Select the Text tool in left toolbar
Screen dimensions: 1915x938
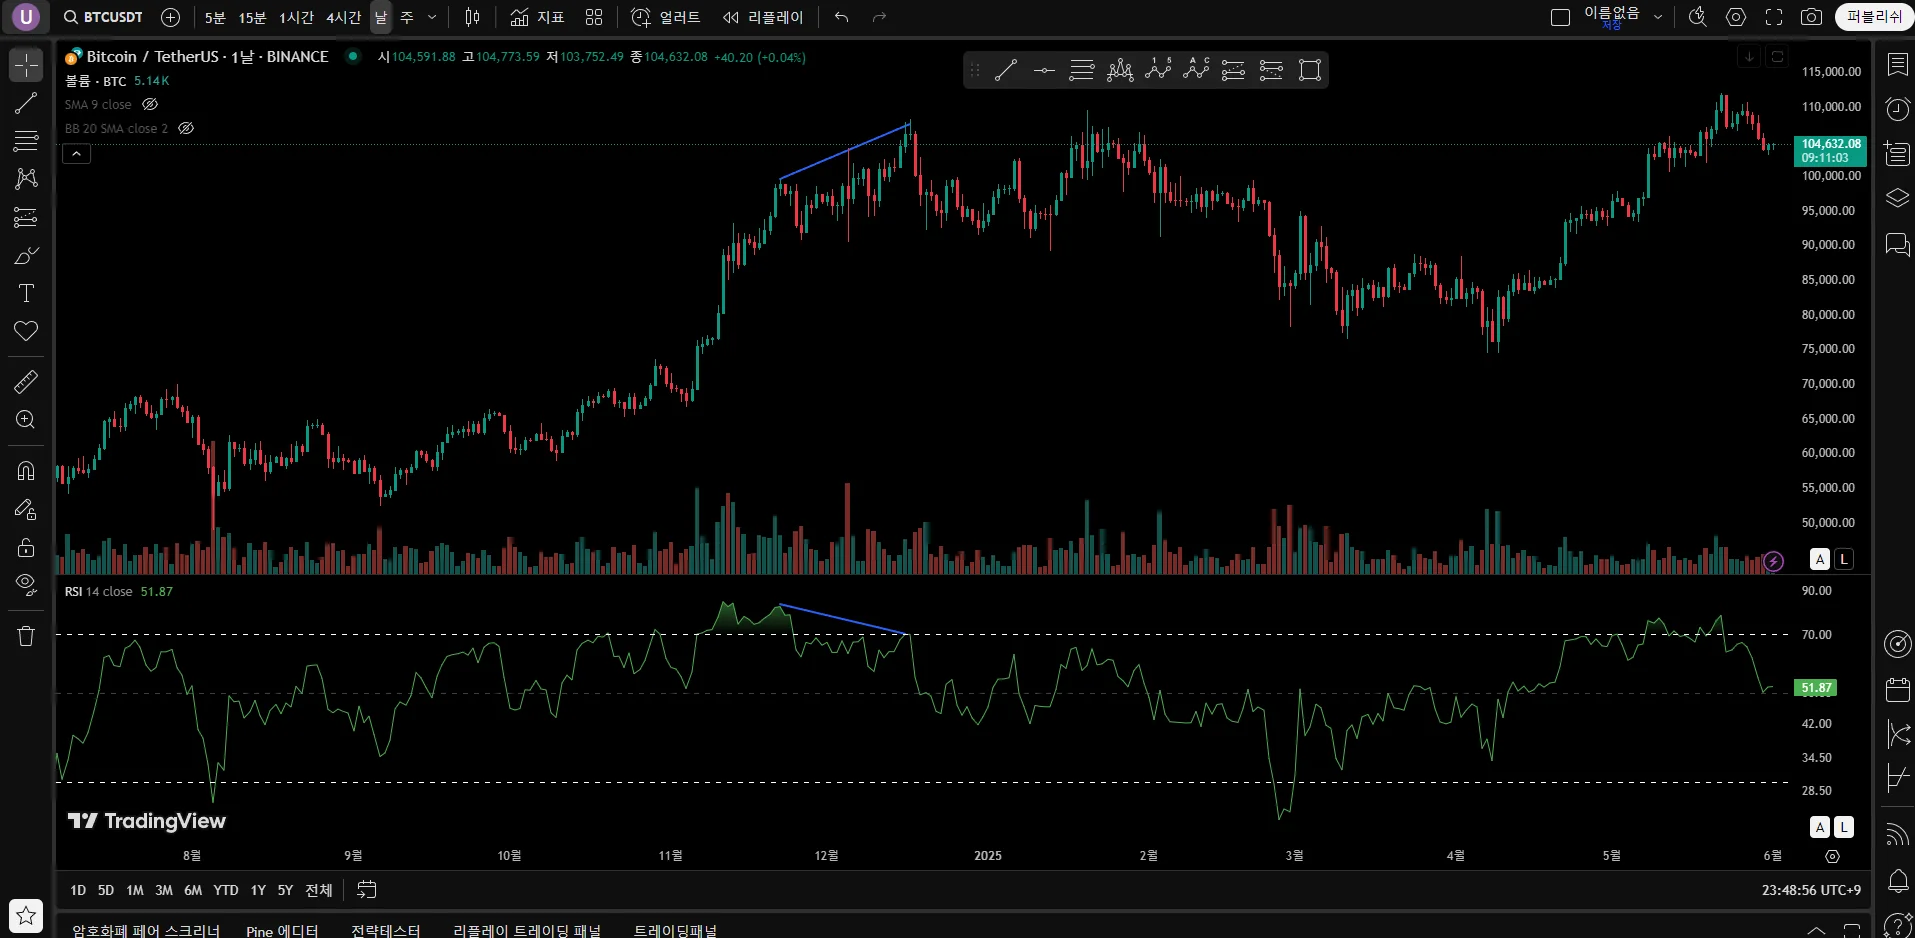pyautogui.click(x=26, y=293)
